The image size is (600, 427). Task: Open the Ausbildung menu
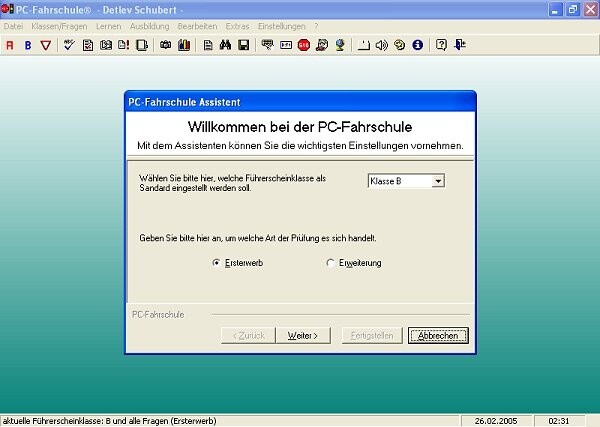click(x=150, y=26)
